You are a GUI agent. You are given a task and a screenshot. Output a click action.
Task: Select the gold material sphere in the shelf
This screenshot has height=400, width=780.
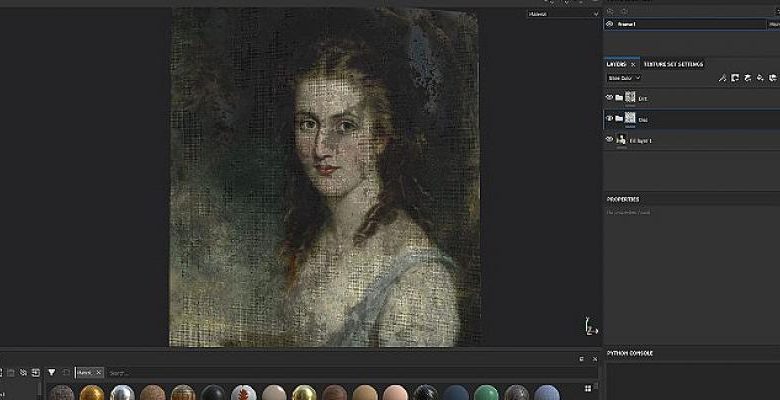coord(92,393)
